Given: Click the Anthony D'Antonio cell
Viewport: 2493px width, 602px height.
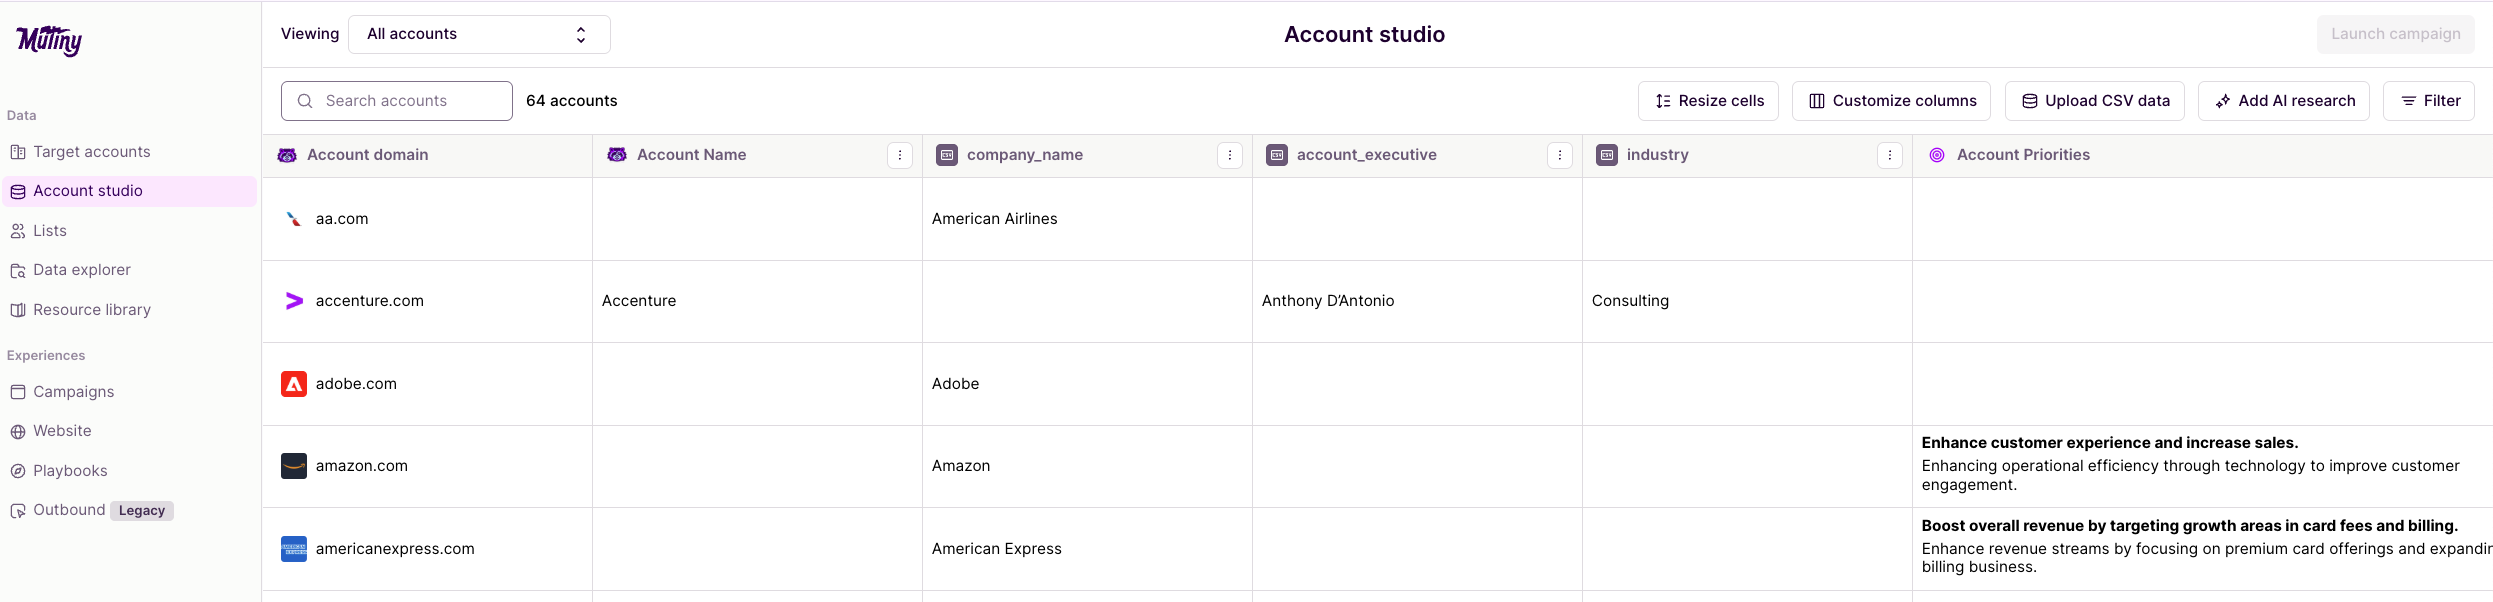Looking at the screenshot, I should 1417,301.
